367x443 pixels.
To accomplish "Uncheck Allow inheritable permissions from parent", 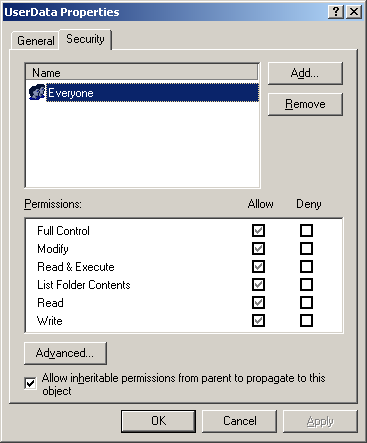I will click(30, 384).
